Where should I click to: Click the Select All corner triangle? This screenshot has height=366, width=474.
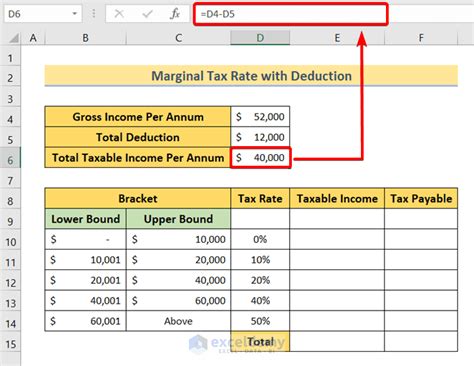[14, 38]
